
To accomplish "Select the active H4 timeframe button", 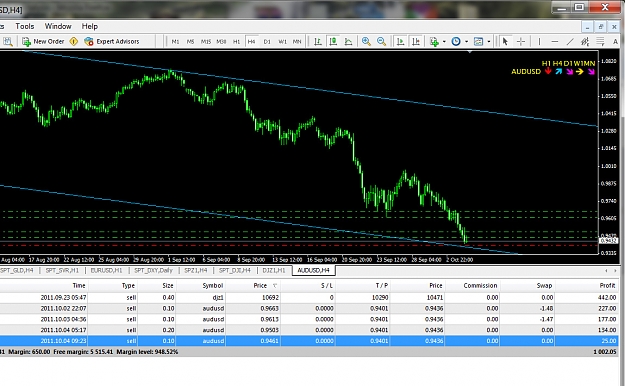I will [x=252, y=41].
